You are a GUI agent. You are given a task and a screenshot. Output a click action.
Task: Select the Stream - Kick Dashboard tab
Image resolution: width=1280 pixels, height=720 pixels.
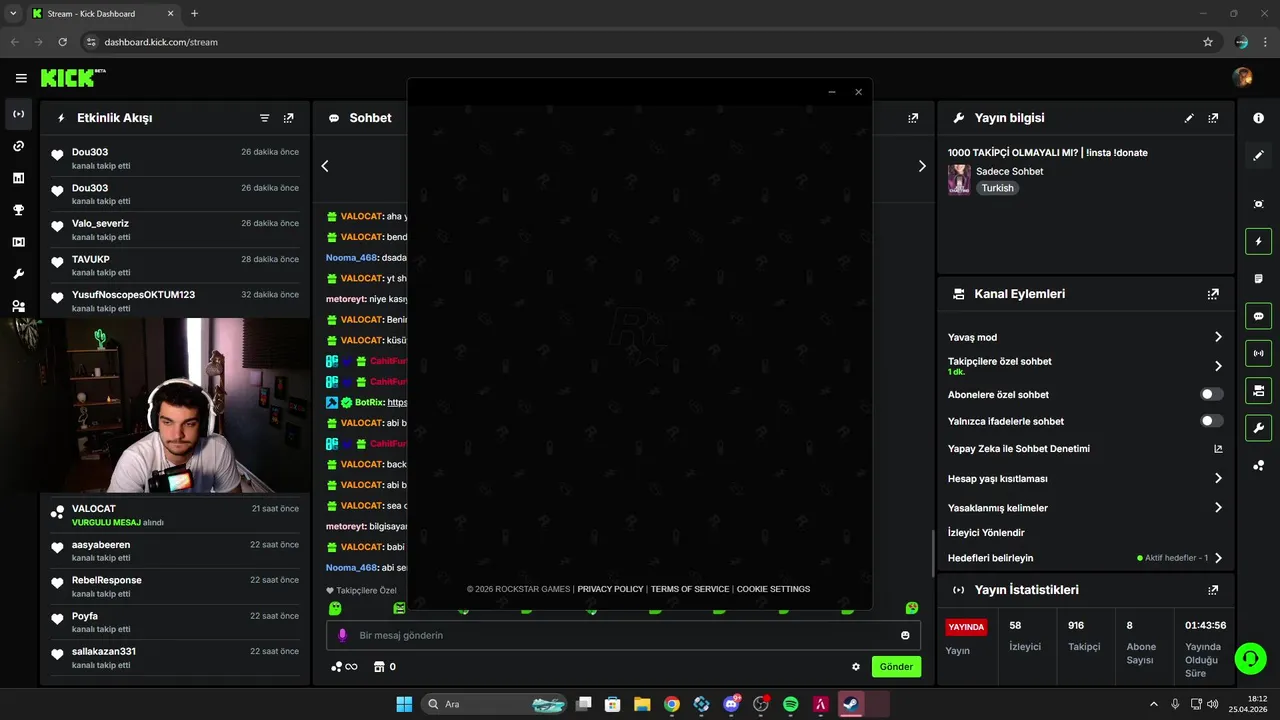pyautogui.click(x=103, y=14)
